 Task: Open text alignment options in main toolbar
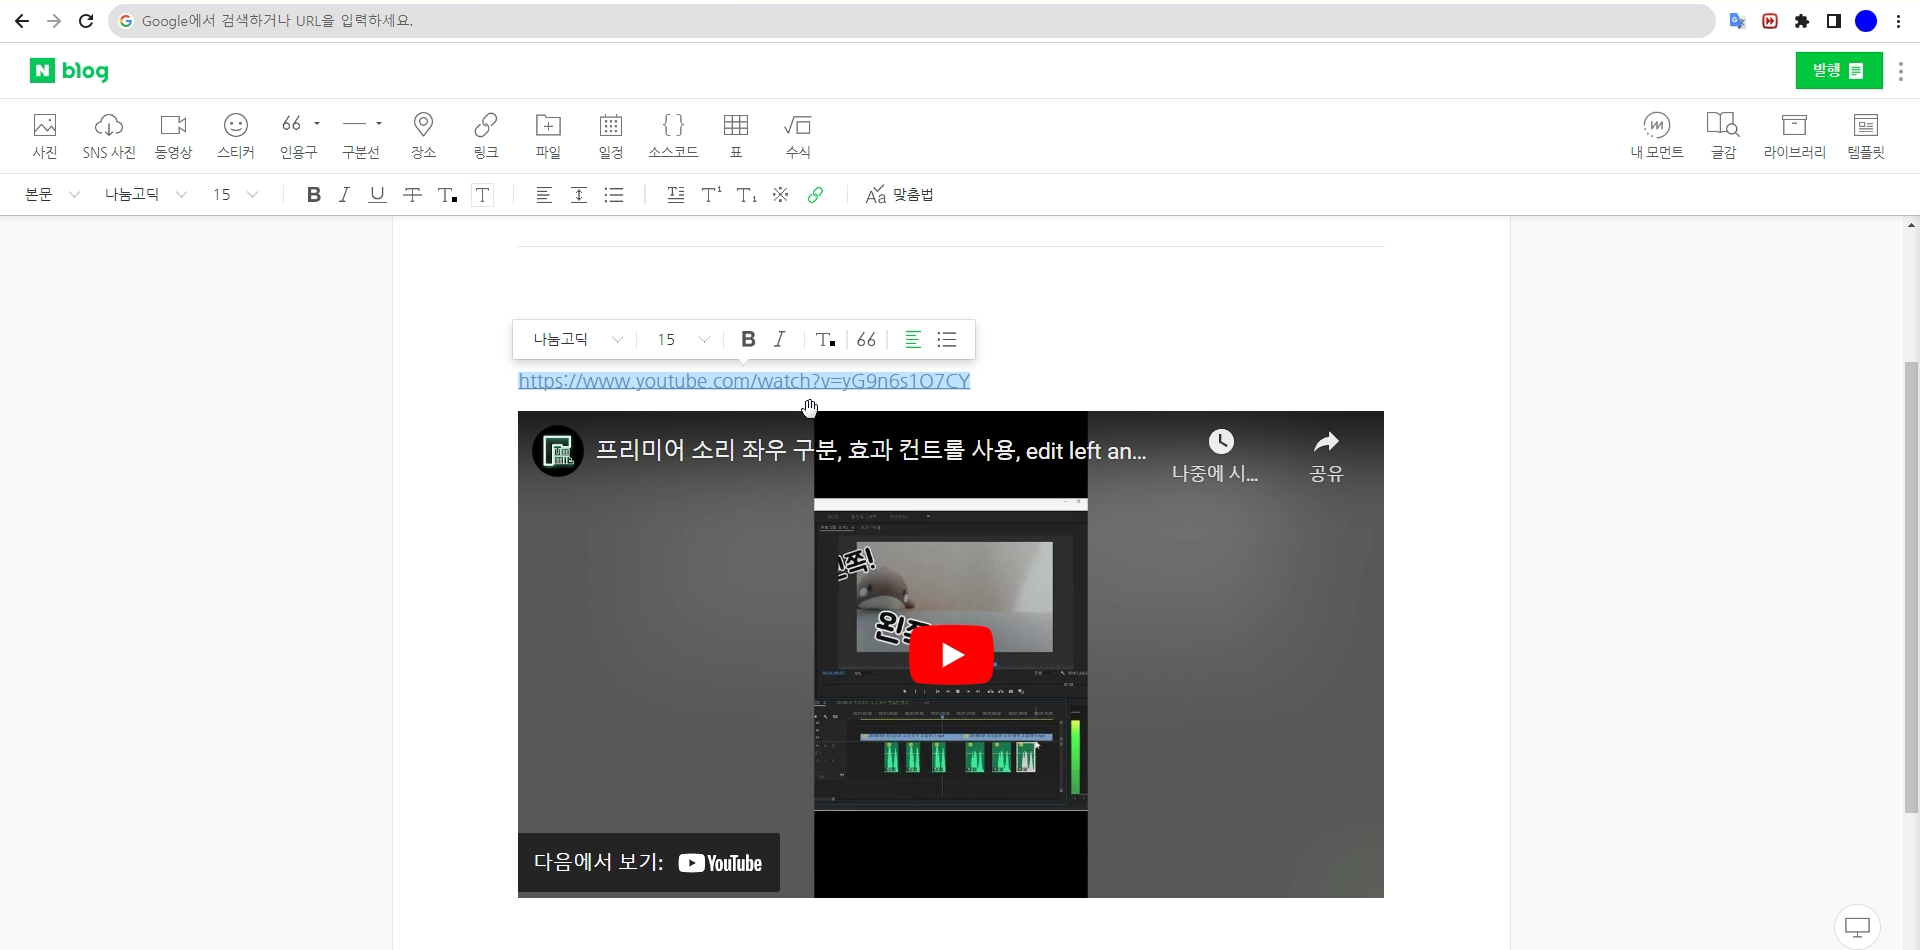[544, 195]
